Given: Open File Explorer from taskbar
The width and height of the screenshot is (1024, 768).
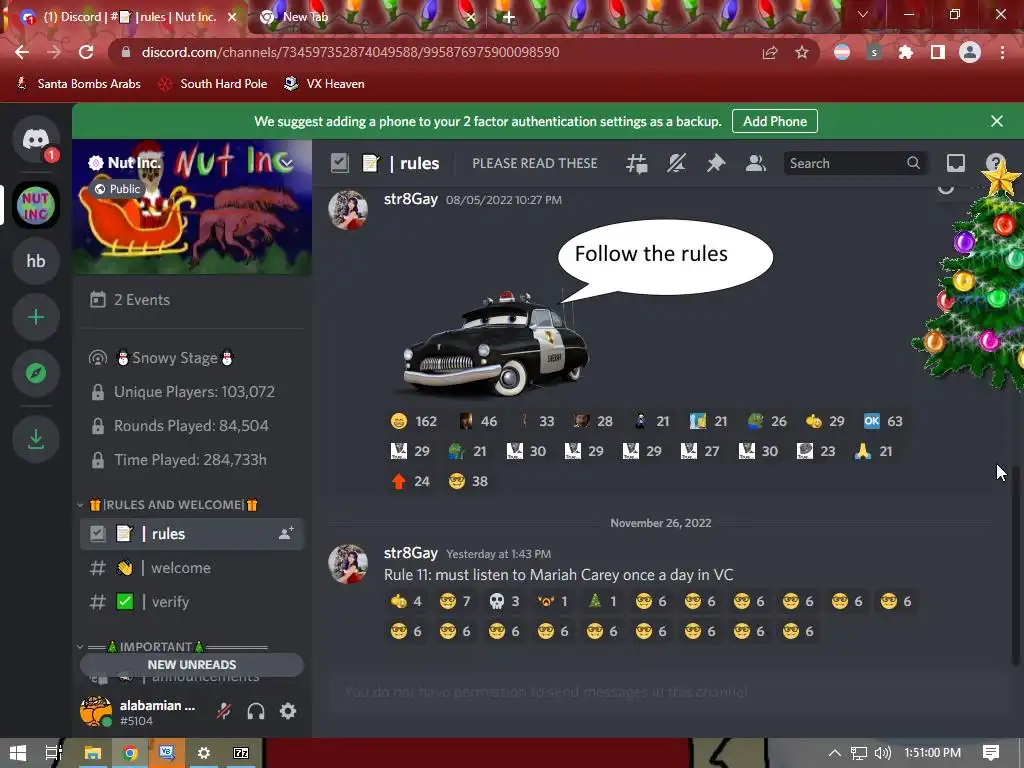Looking at the screenshot, I should [x=92, y=753].
